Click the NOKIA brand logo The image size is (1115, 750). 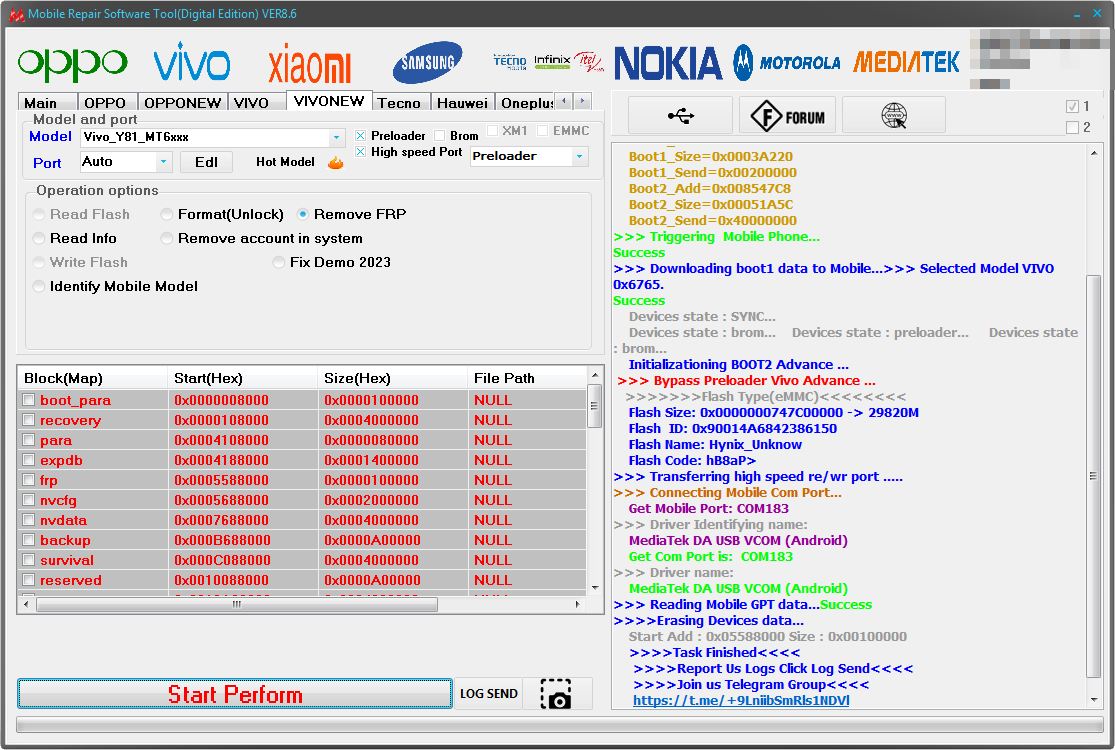[x=668, y=63]
